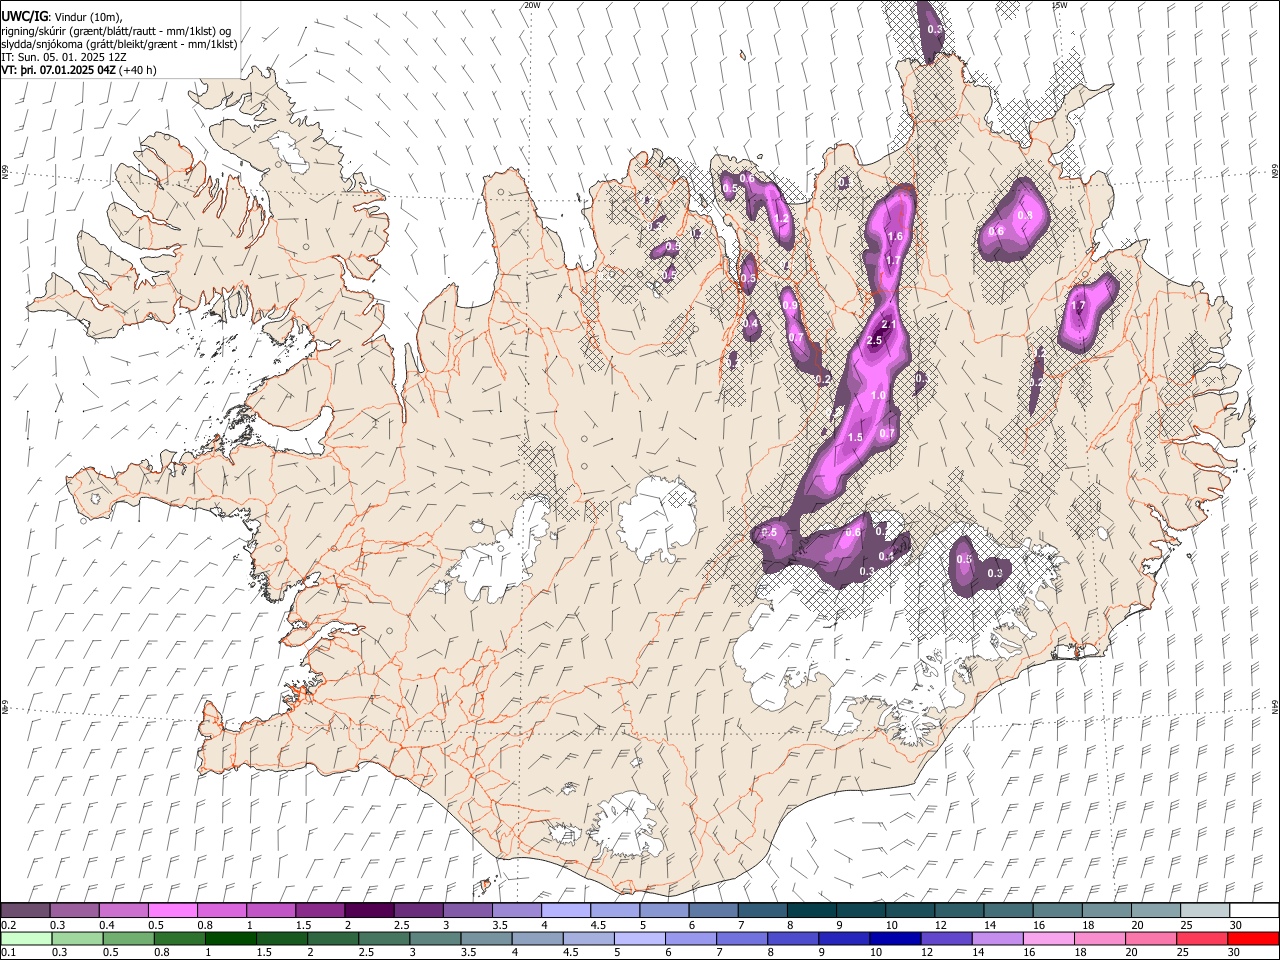This screenshot has height=960, width=1280.
Task: Click the 0.3 swatch in the upper purple legend row
Action: coord(74,911)
